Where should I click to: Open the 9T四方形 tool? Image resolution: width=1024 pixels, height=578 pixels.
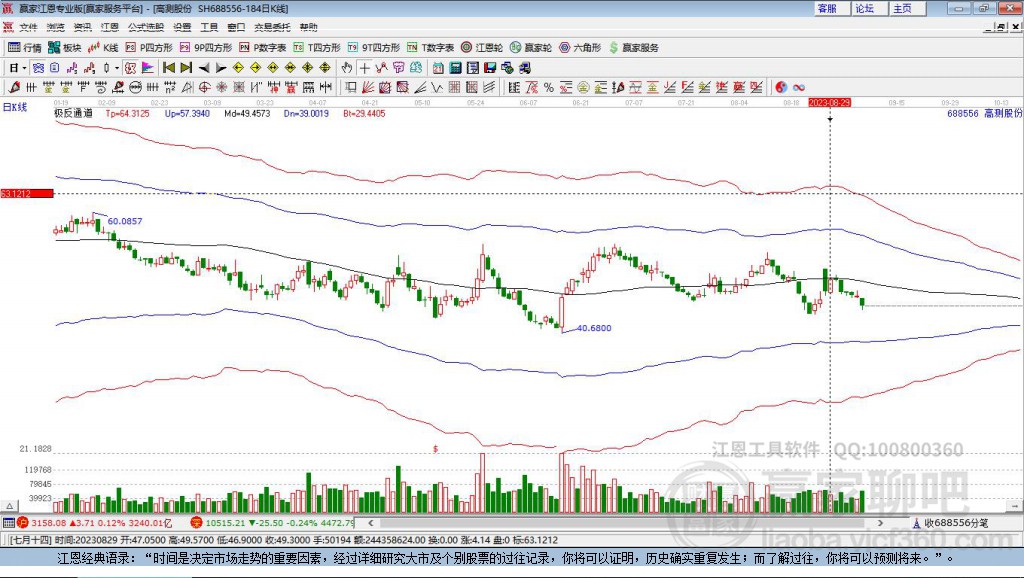(374, 48)
